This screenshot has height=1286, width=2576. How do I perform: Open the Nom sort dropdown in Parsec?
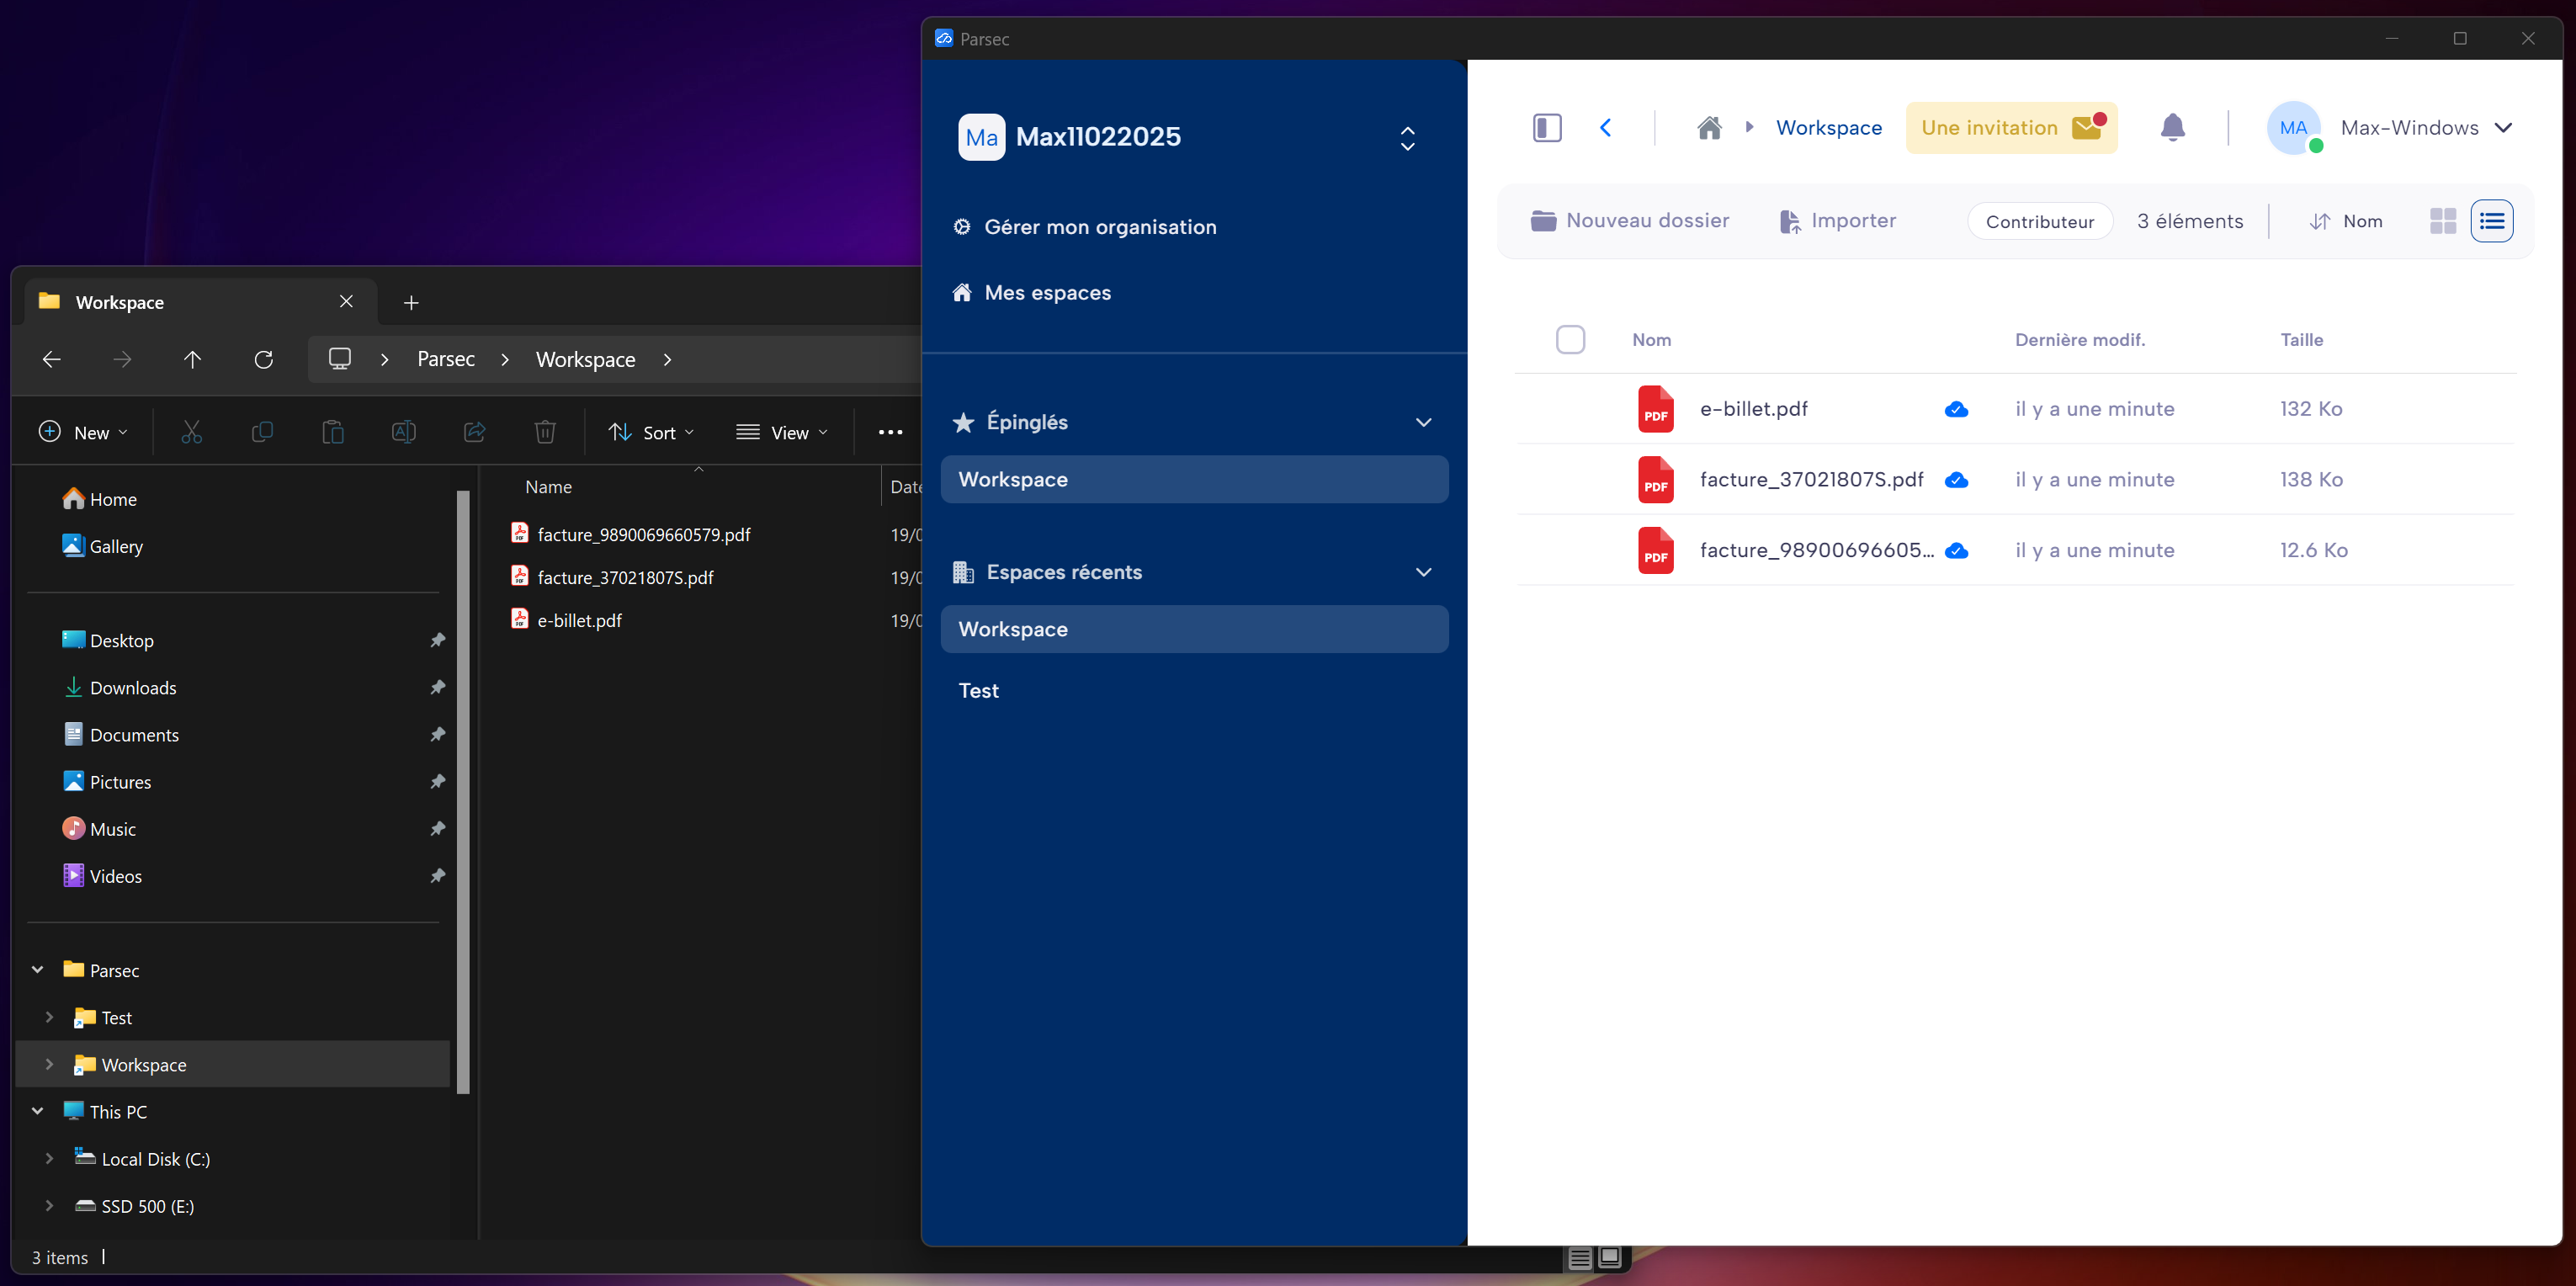[2346, 221]
